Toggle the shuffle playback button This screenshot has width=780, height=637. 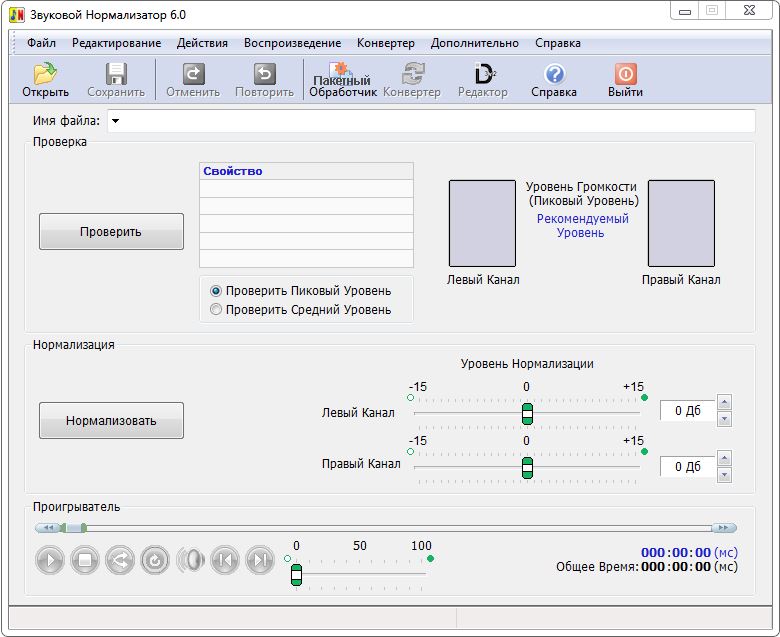click(120, 560)
